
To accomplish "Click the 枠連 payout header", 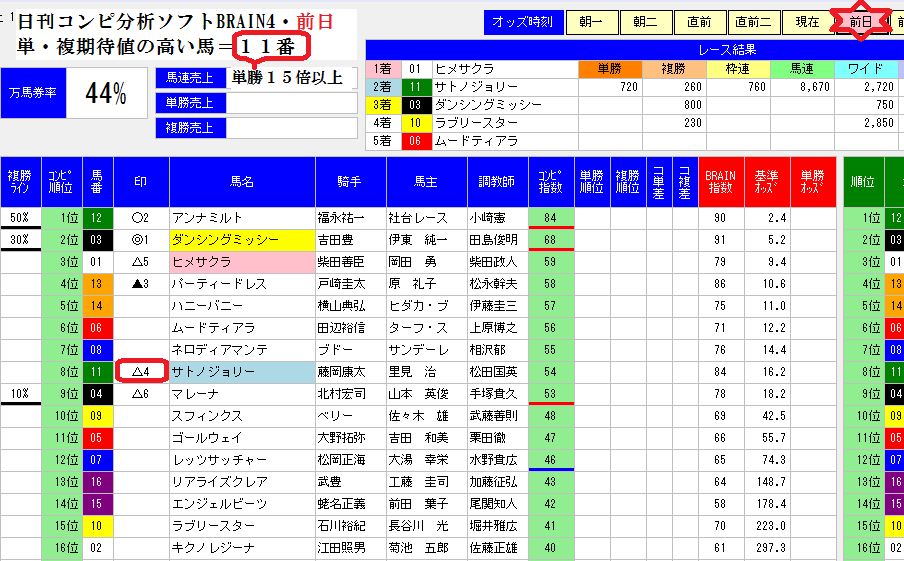I will tap(737, 69).
